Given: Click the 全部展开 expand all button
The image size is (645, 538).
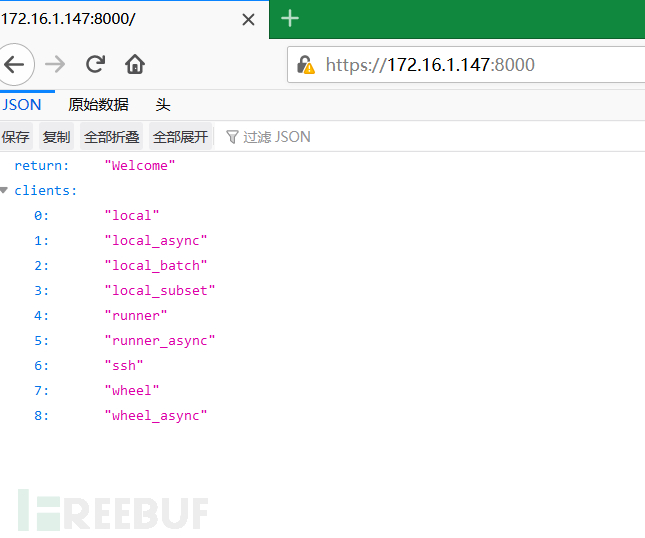Looking at the screenshot, I should pos(180,137).
